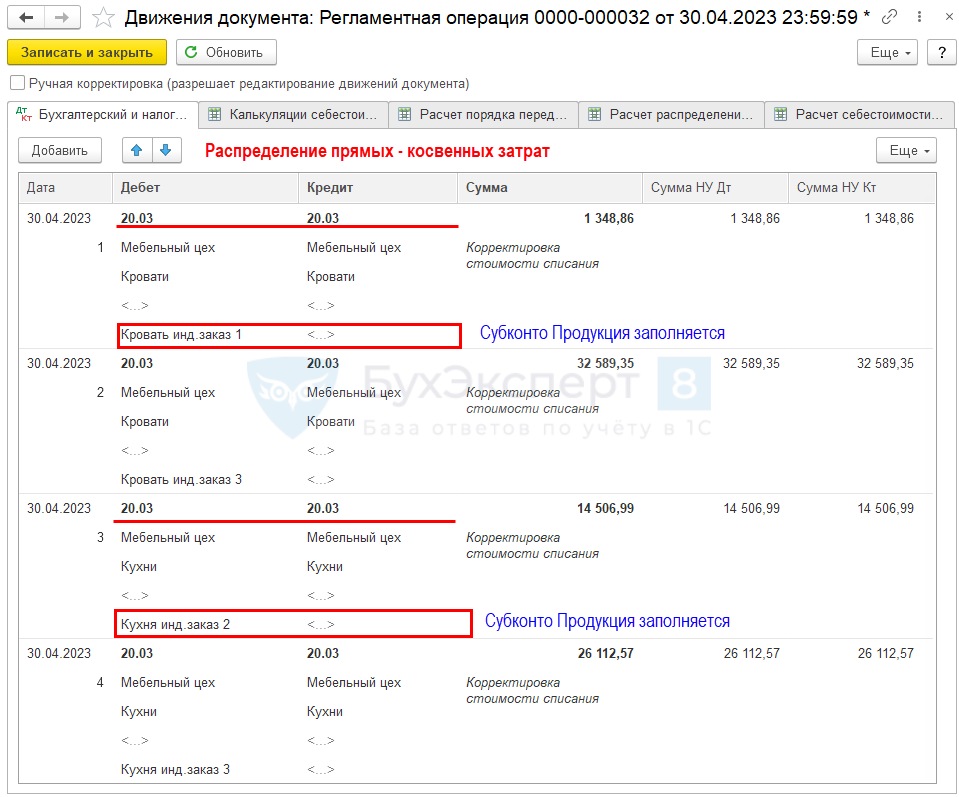The height and width of the screenshot is (797, 959).
Task: Click 14 506,99 in Сумма НУ Дт column
Action: pos(752,508)
